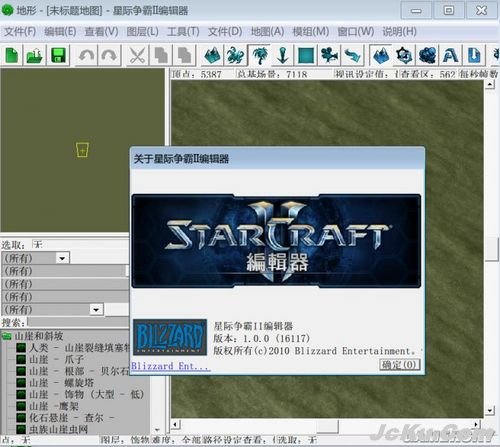Image resolution: width=500 pixels, height=447 pixels.
Task: Select tree item 人类 - 山崖裂缝填塞物
Action: click(79, 348)
